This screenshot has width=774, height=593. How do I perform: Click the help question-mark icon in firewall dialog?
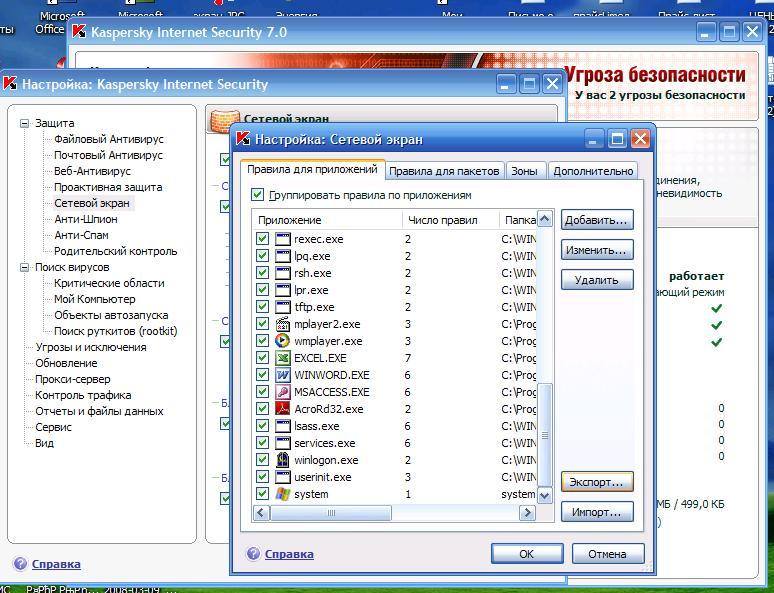click(253, 553)
